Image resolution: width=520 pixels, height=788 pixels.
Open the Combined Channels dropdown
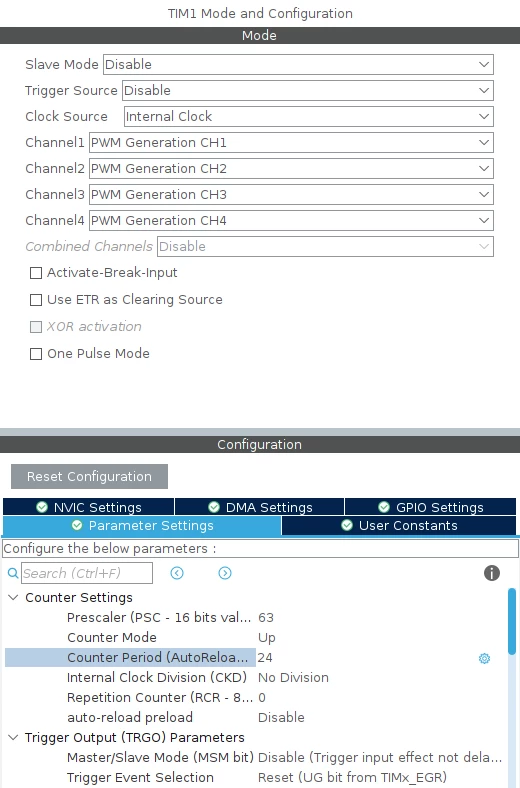[x=326, y=247]
